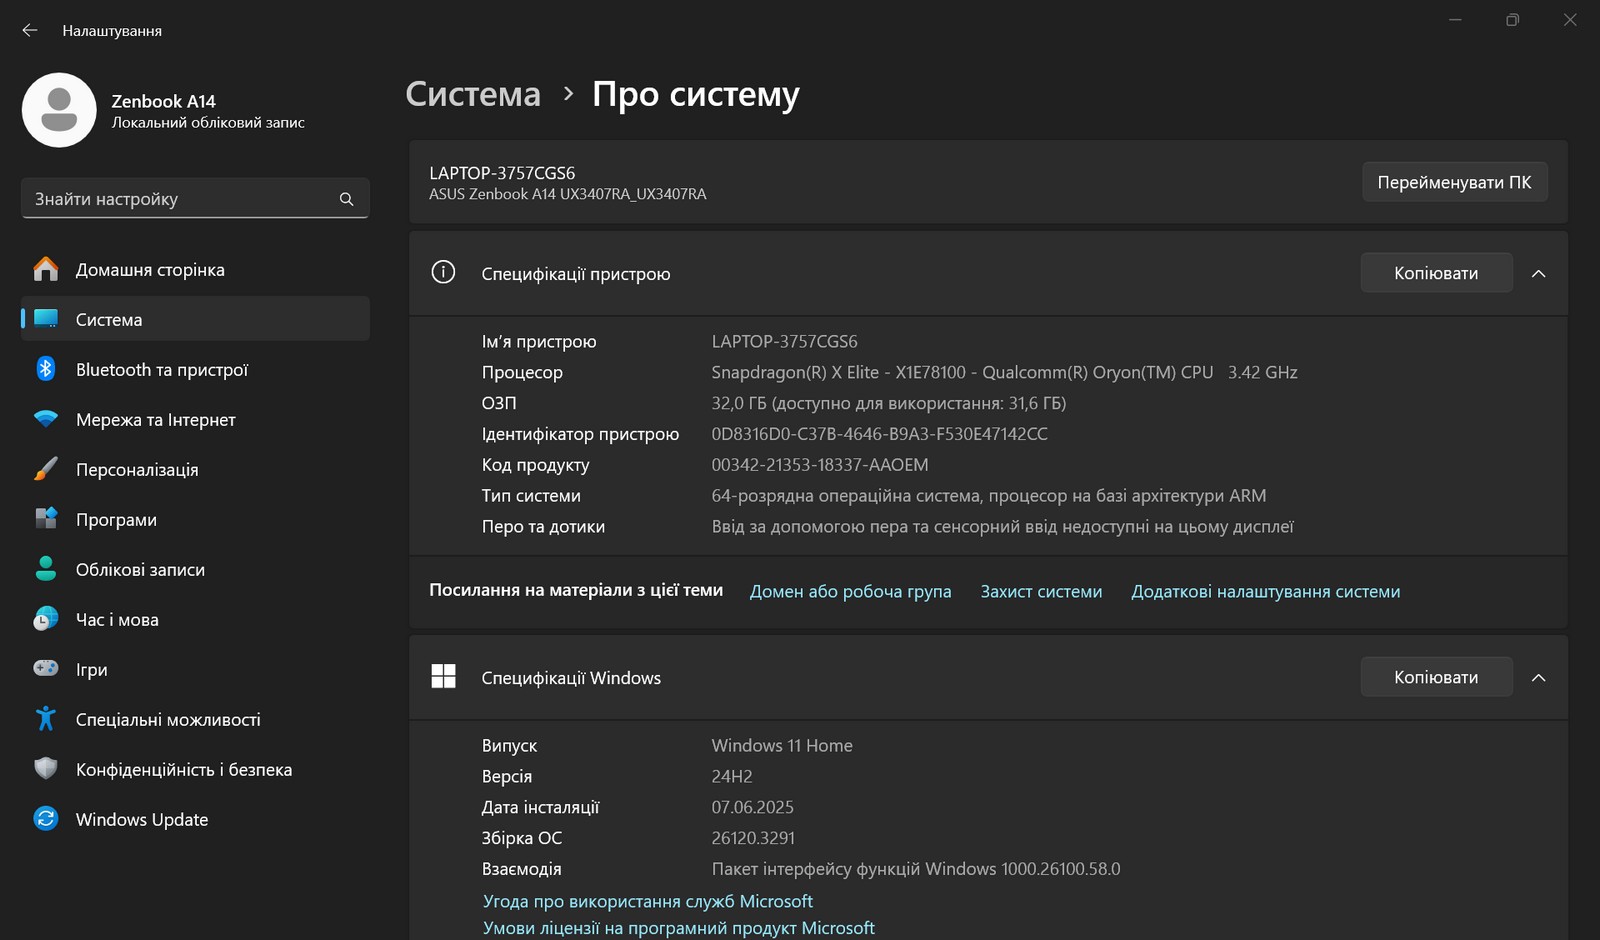Open Ігри settings section

195,669
